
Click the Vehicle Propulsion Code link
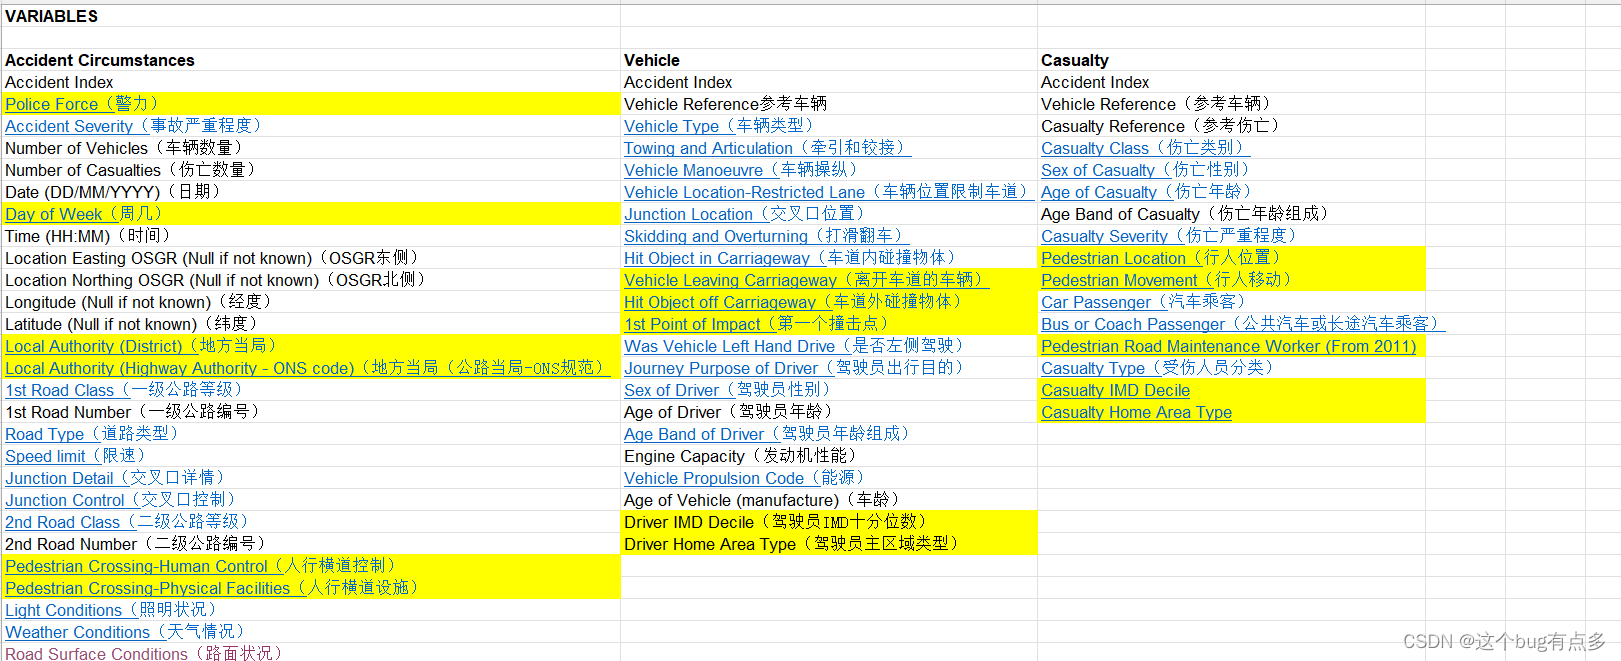pos(745,478)
